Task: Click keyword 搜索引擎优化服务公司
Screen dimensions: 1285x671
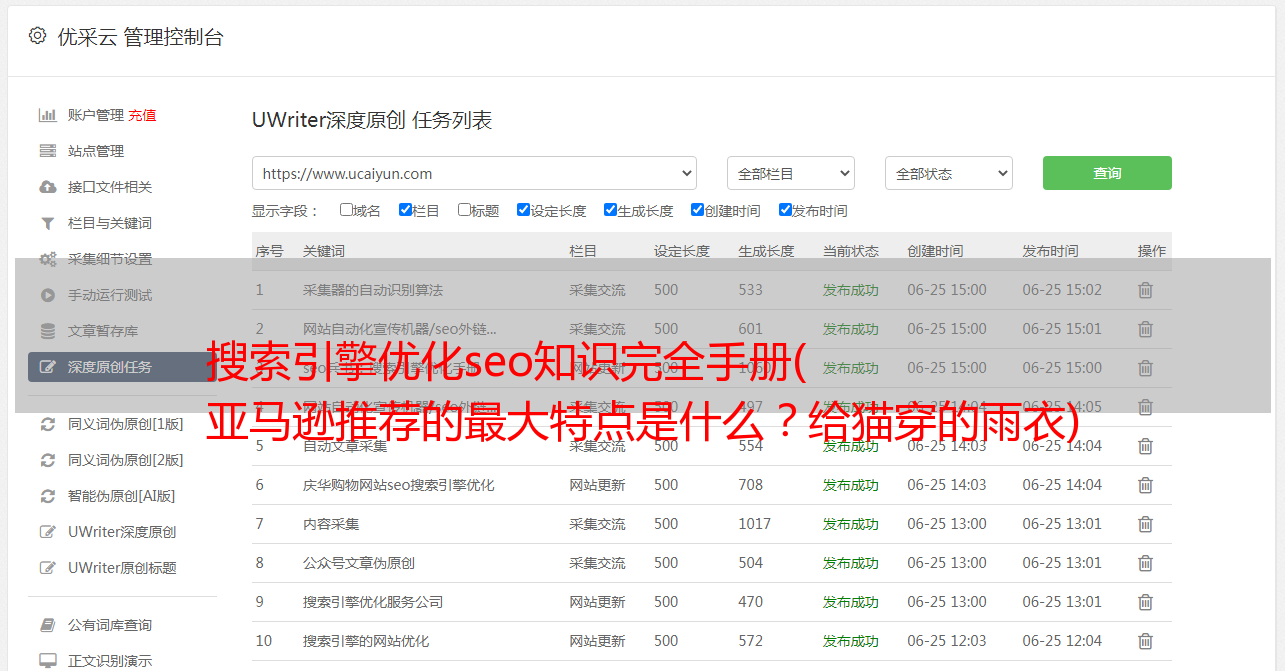Action: 373,602
